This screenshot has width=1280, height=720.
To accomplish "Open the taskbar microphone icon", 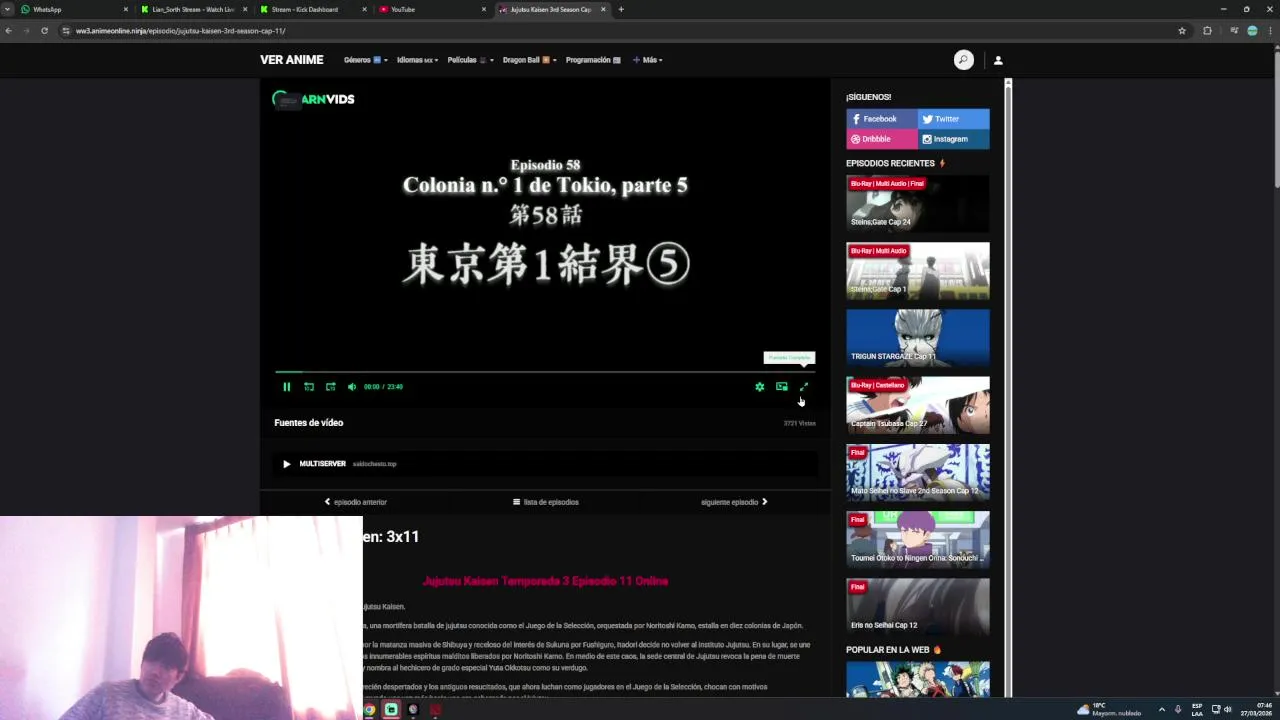I will (x=1178, y=710).
